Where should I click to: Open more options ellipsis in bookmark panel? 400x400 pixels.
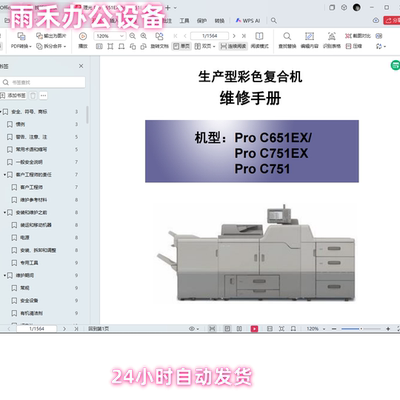click(x=43, y=96)
